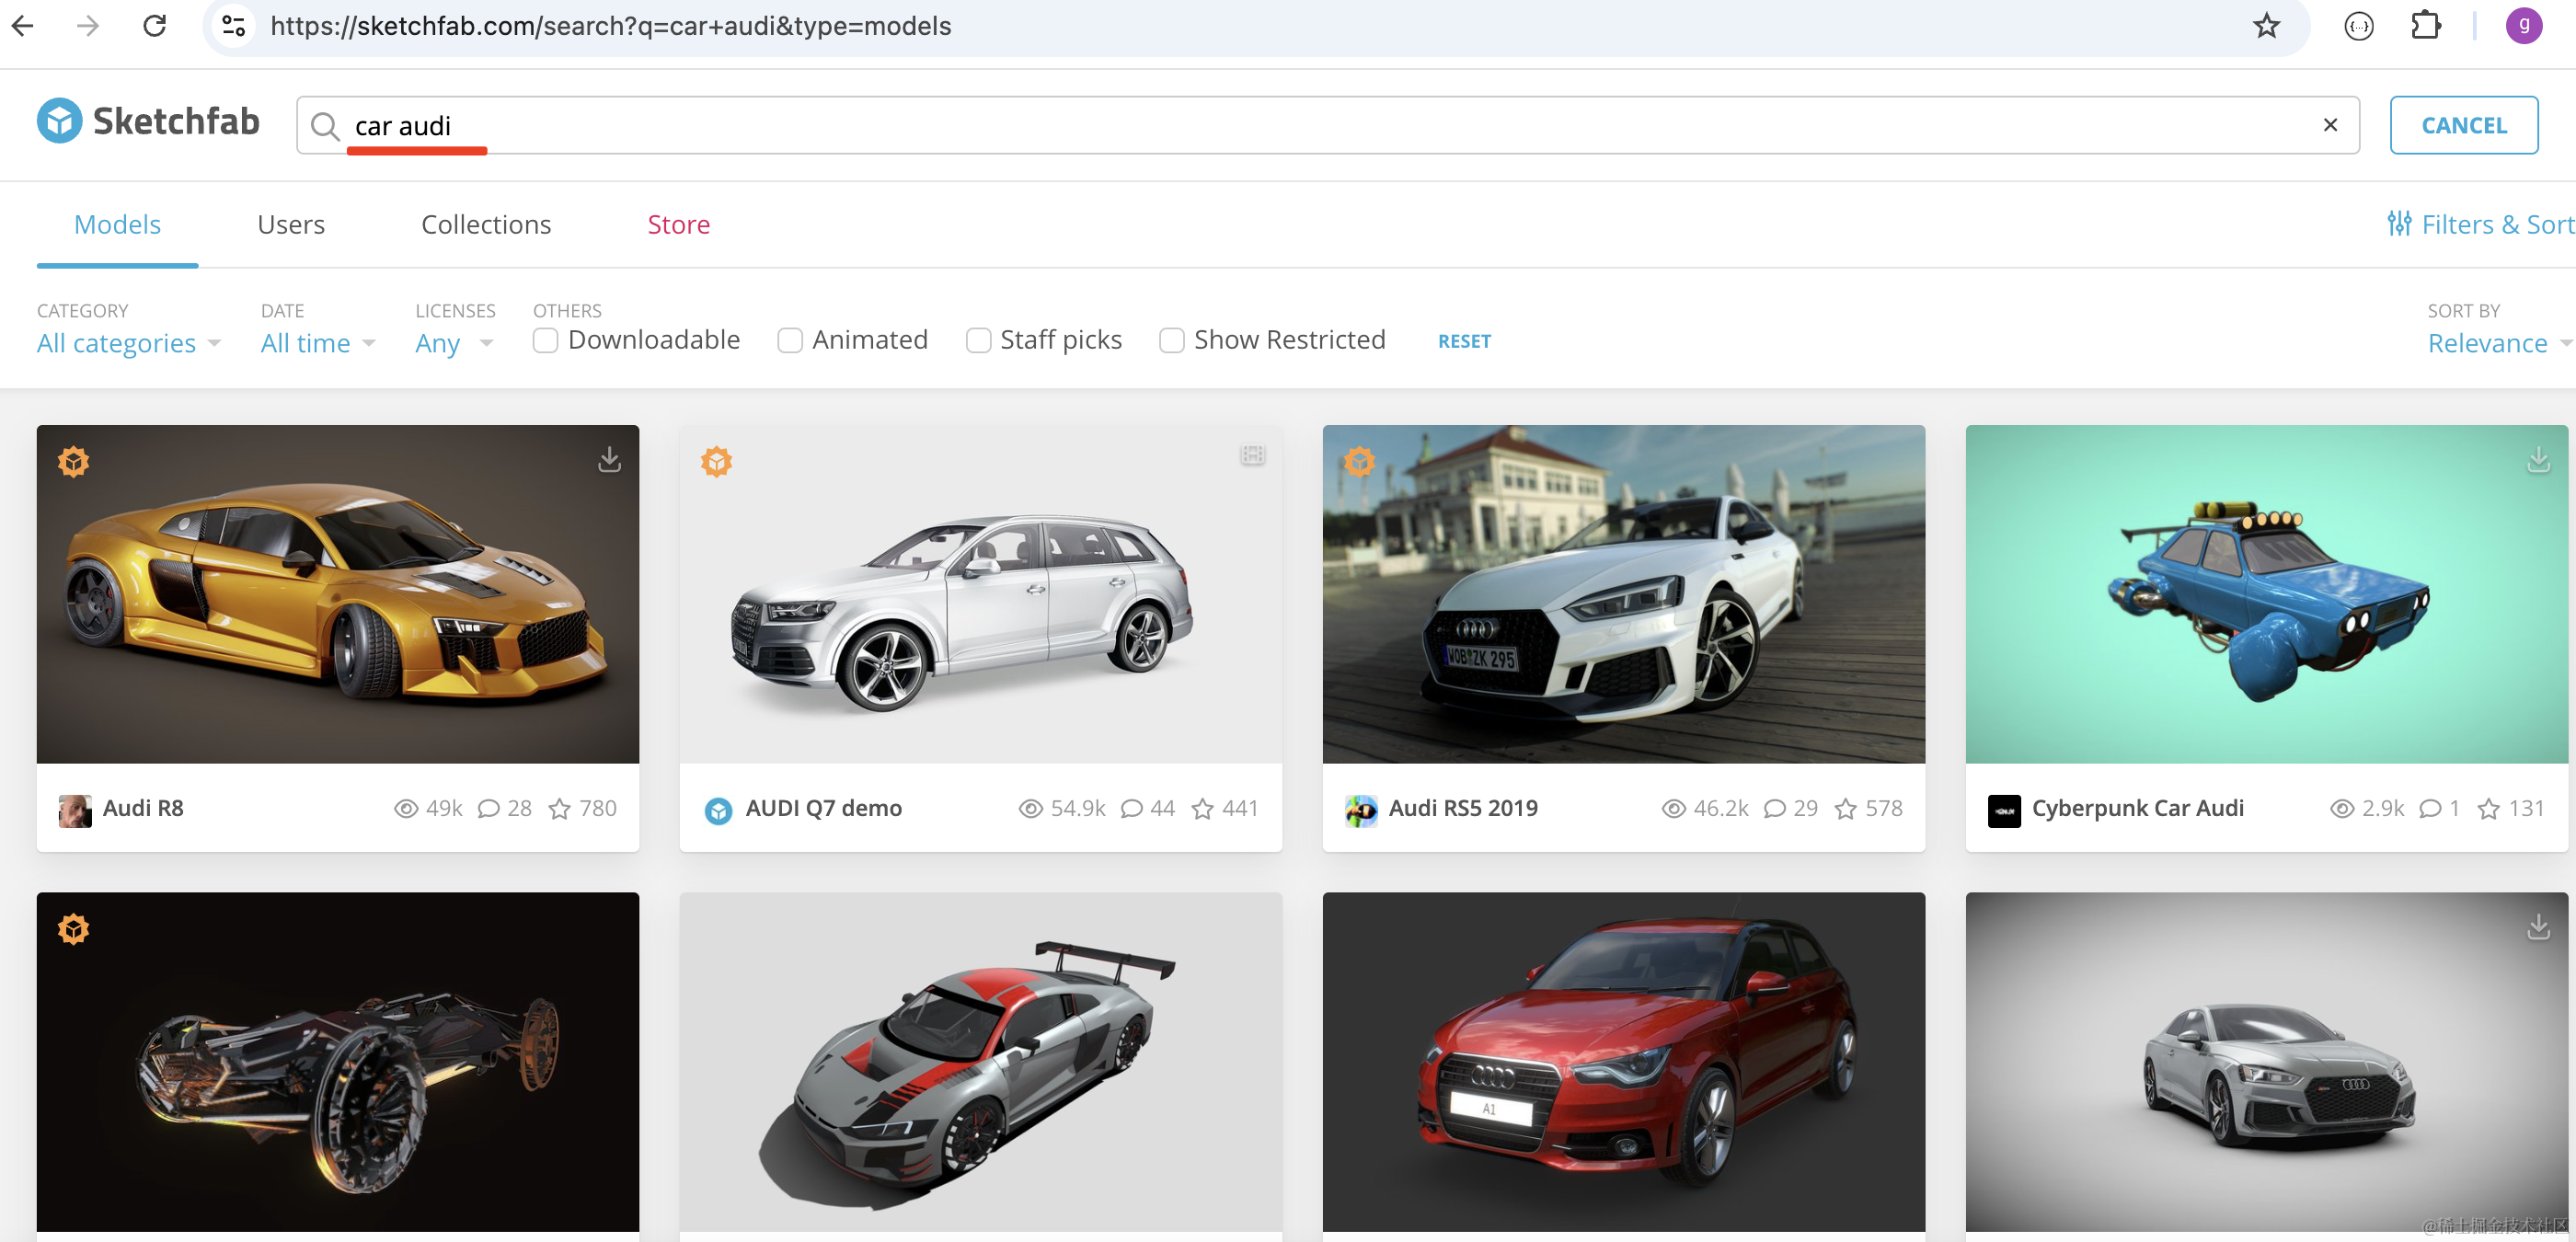The image size is (2576, 1242).
Task: Click the icon on AUDI Q7 demo thumbnail corner
Action: point(1252,455)
